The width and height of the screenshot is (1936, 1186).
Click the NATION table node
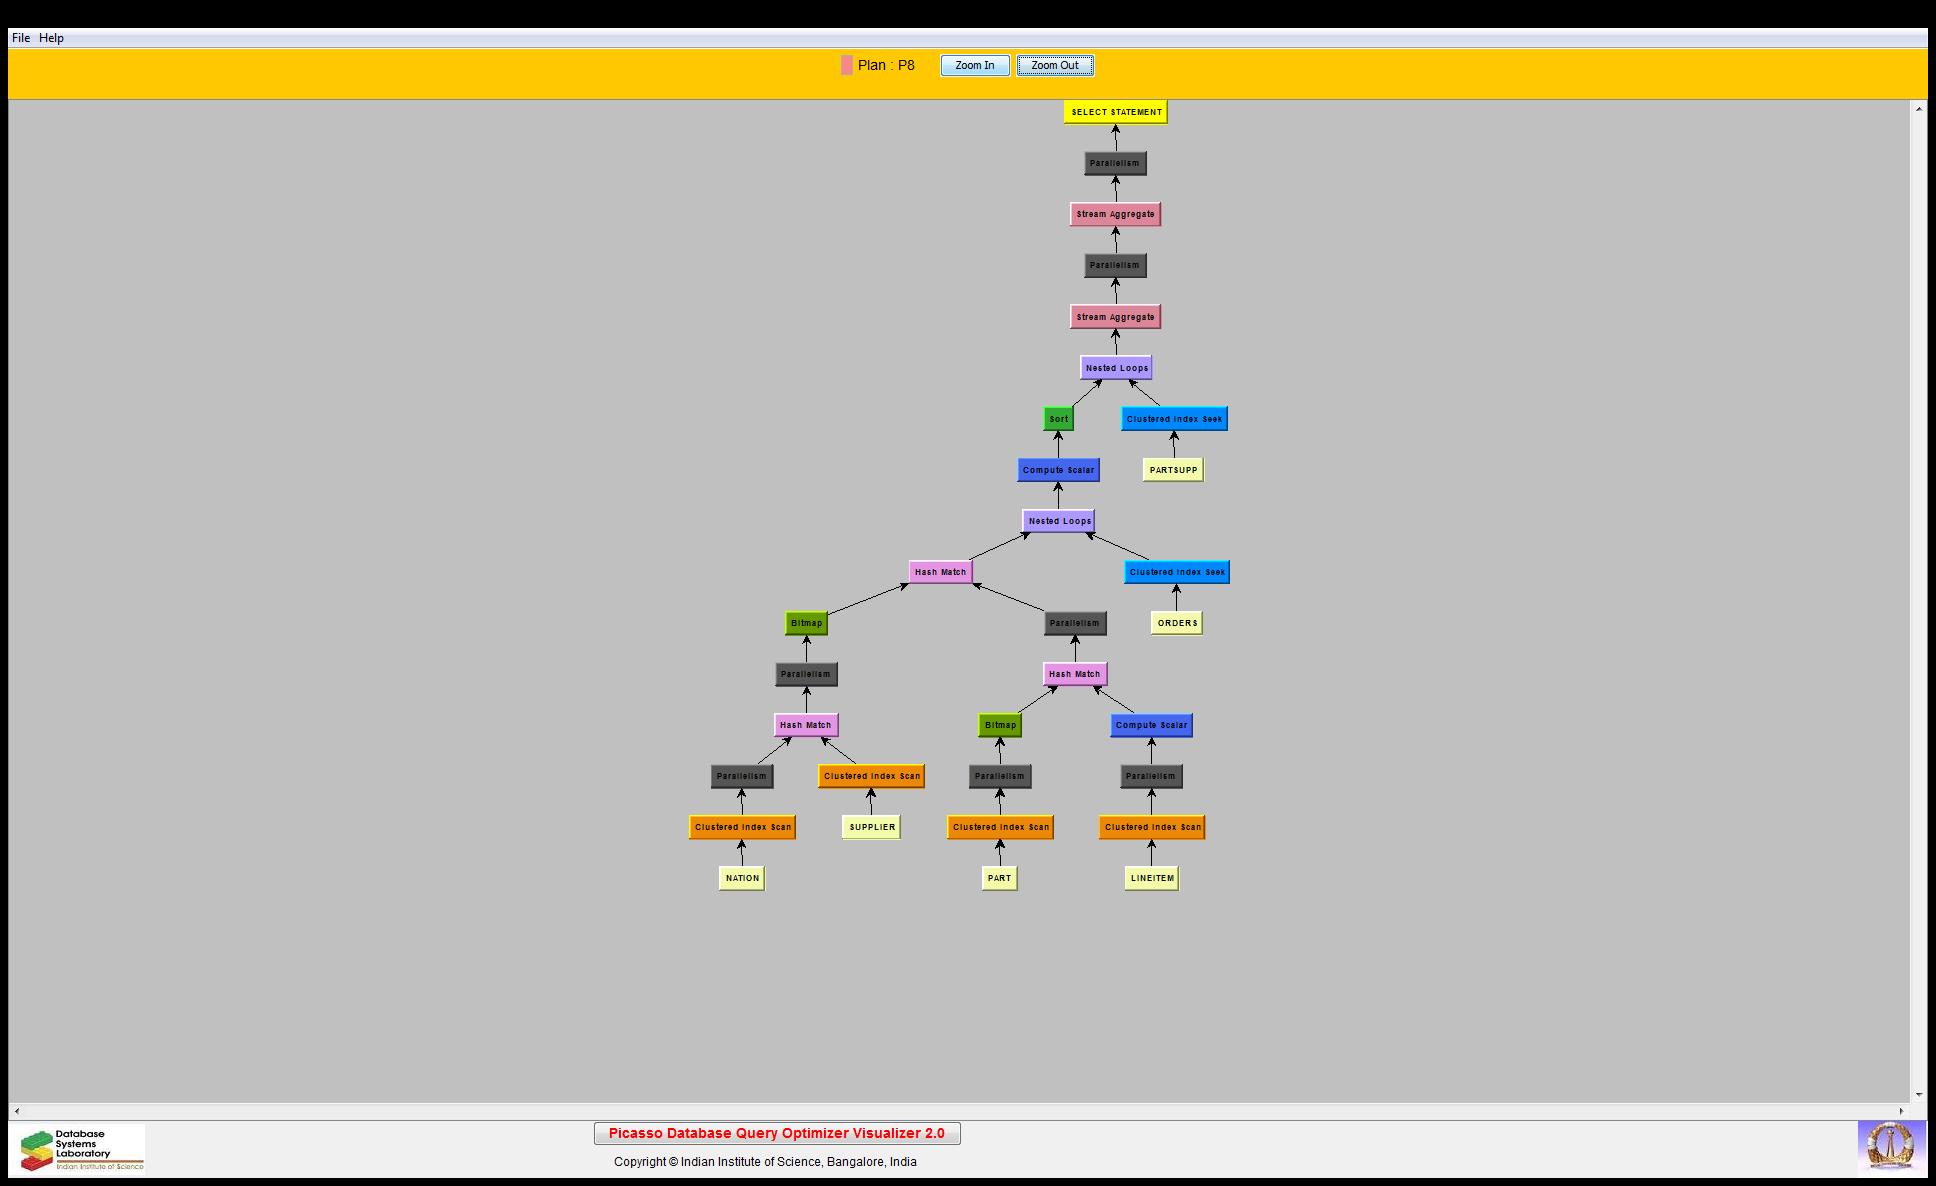tap(742, 878)
